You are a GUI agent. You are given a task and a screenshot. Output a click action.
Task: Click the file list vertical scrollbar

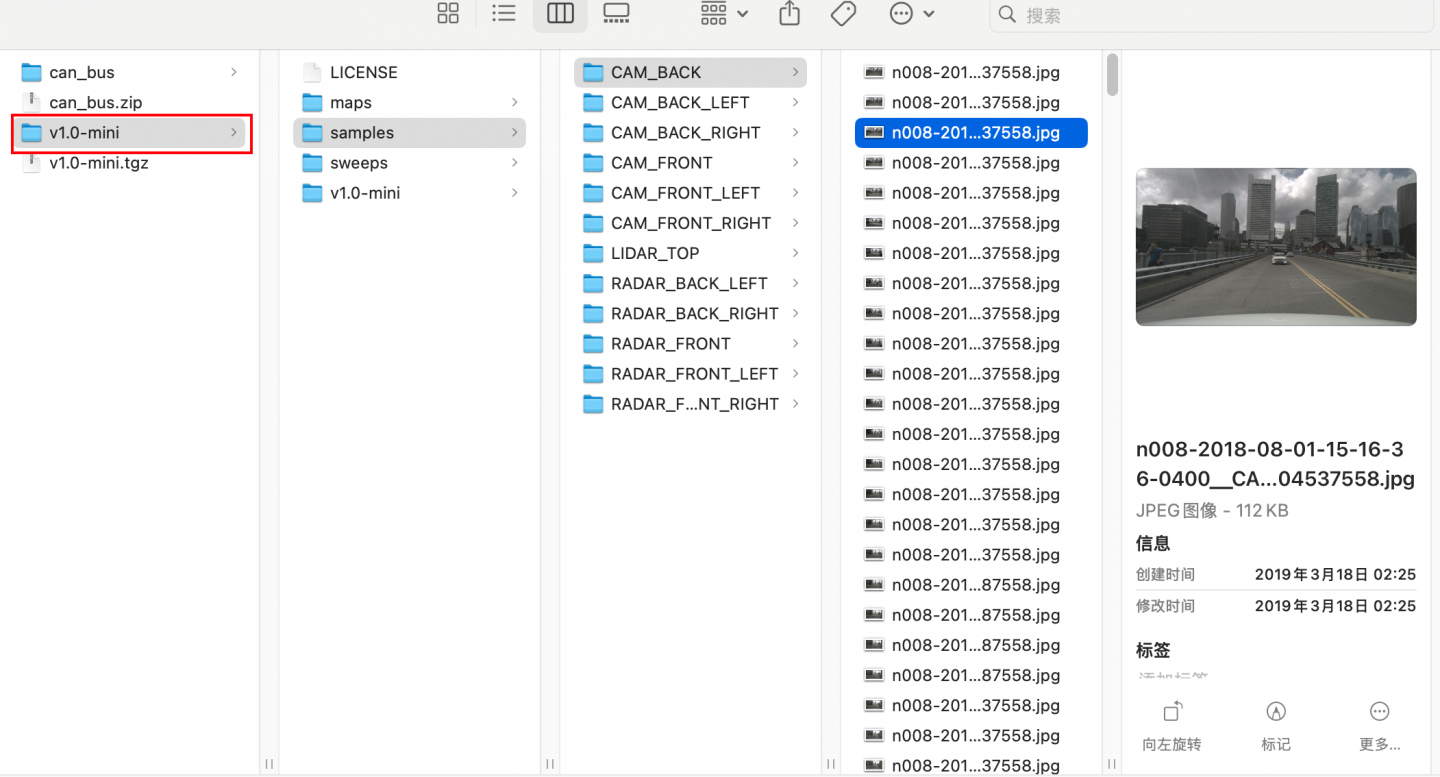(1112, 76)
